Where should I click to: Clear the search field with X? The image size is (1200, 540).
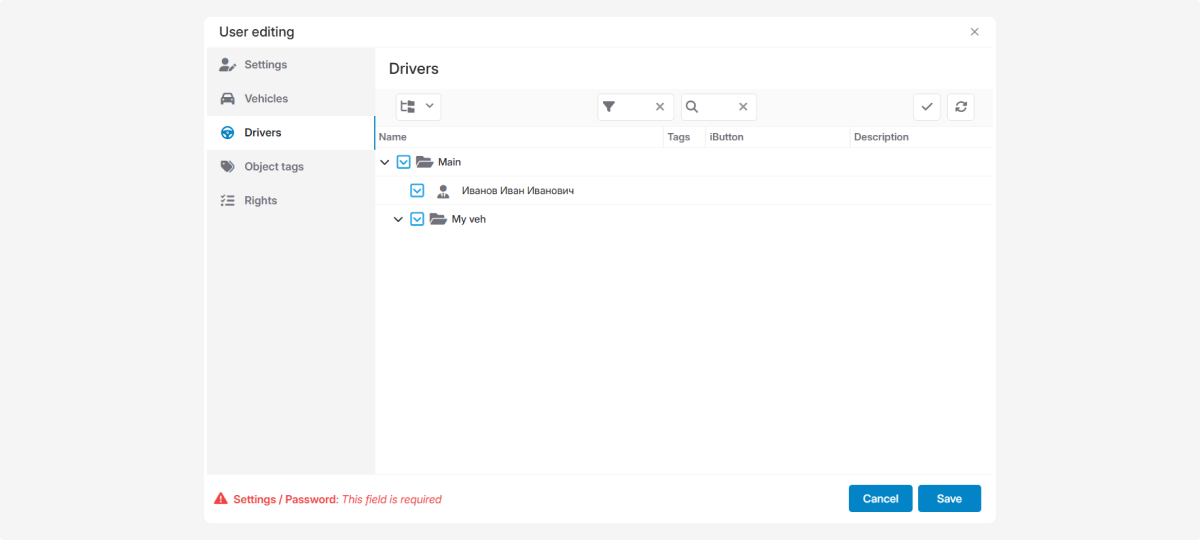coord(743,107)
